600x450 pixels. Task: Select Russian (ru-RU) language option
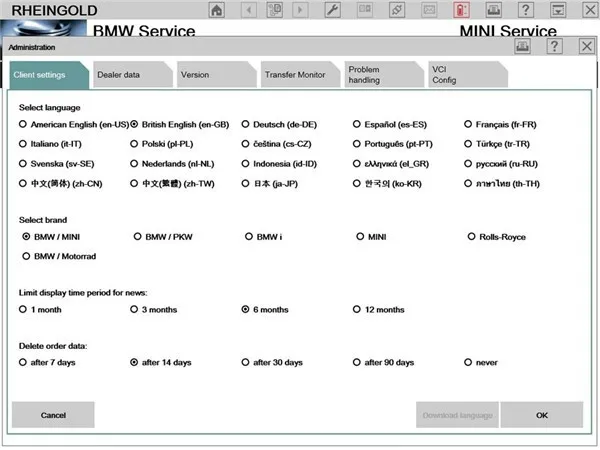(501, 164)
